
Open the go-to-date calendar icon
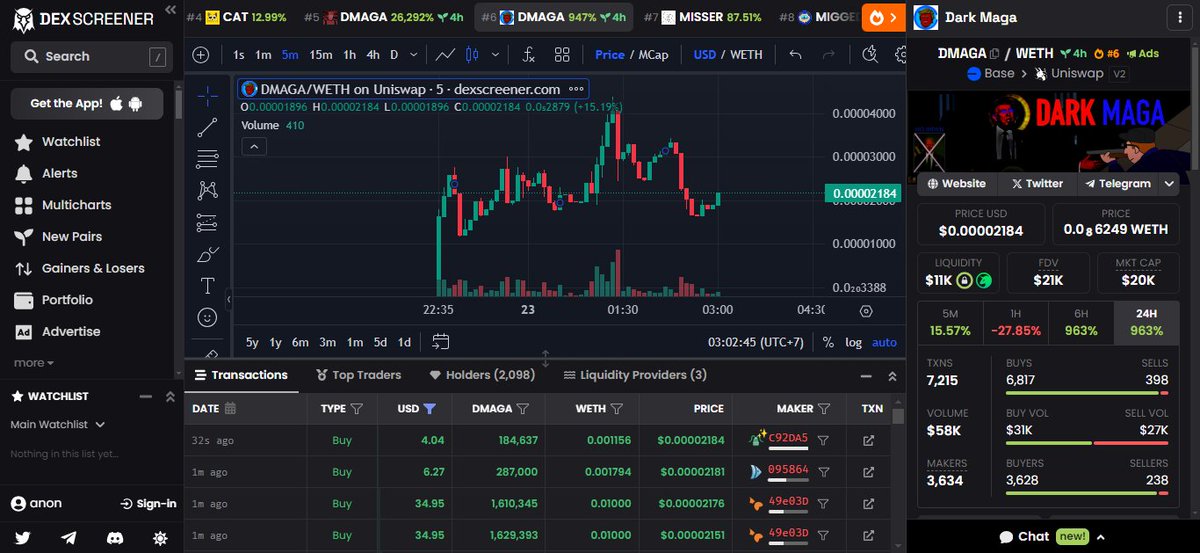click(x=441, y=342)
